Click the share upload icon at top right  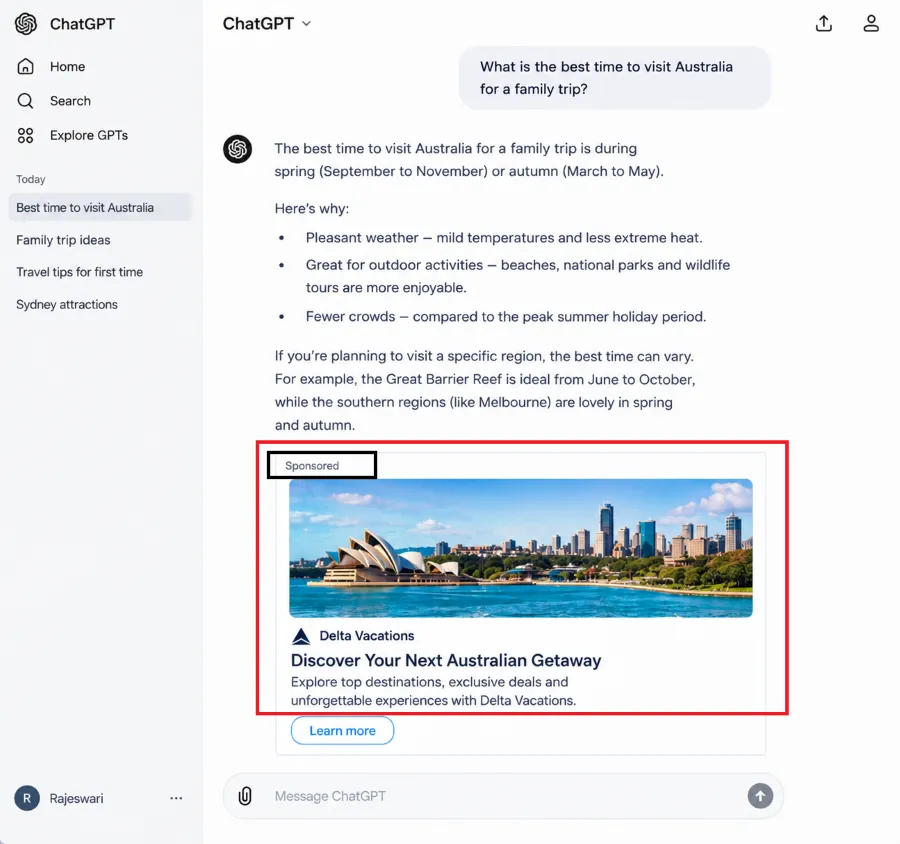pos(824,24)
